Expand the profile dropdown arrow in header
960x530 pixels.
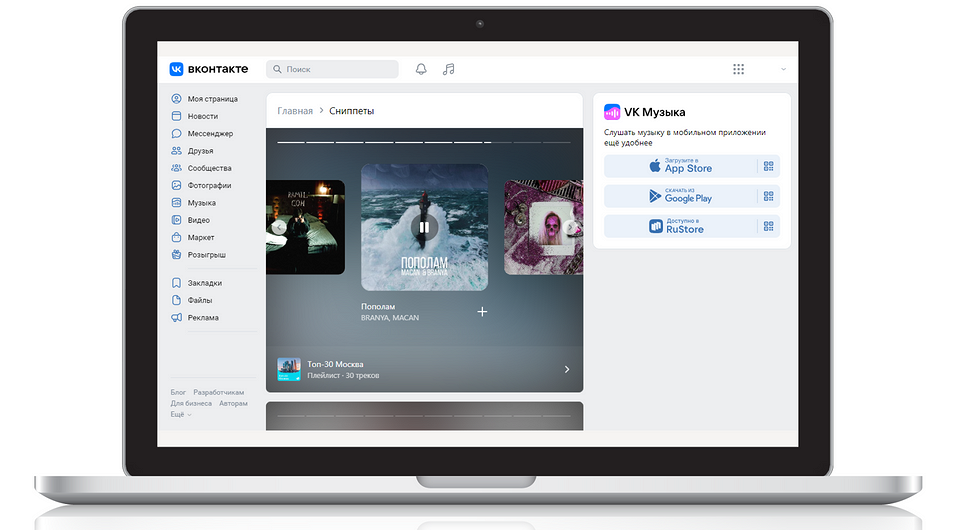coord(783,69)
